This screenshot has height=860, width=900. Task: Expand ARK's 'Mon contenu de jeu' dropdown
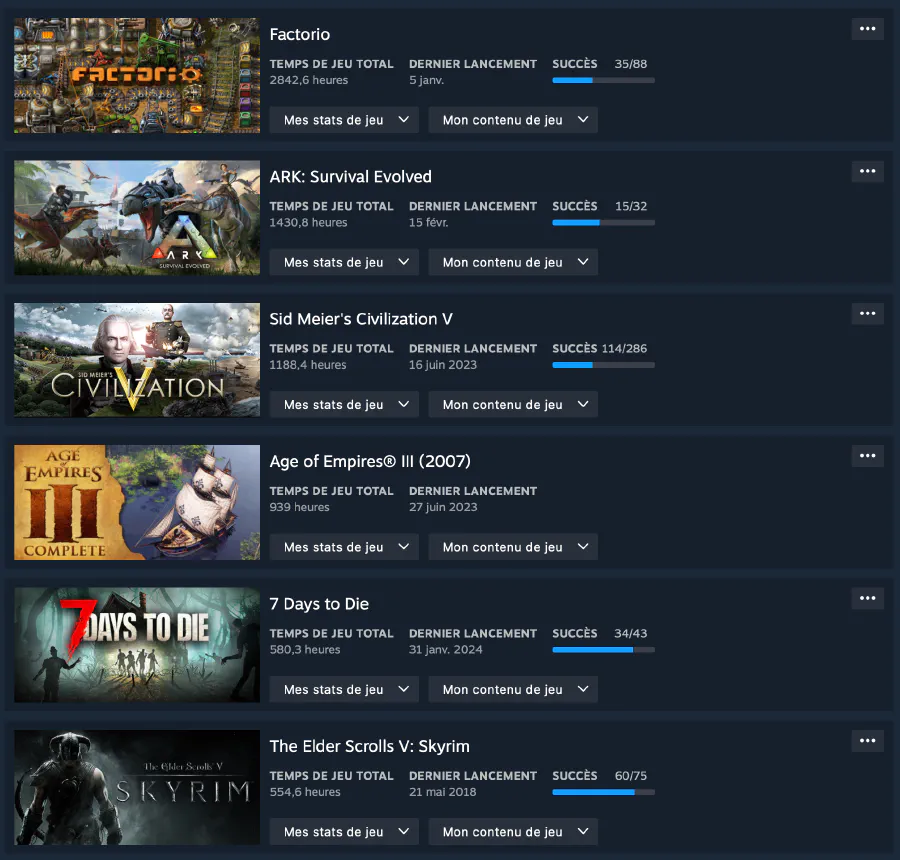point(513,262)
